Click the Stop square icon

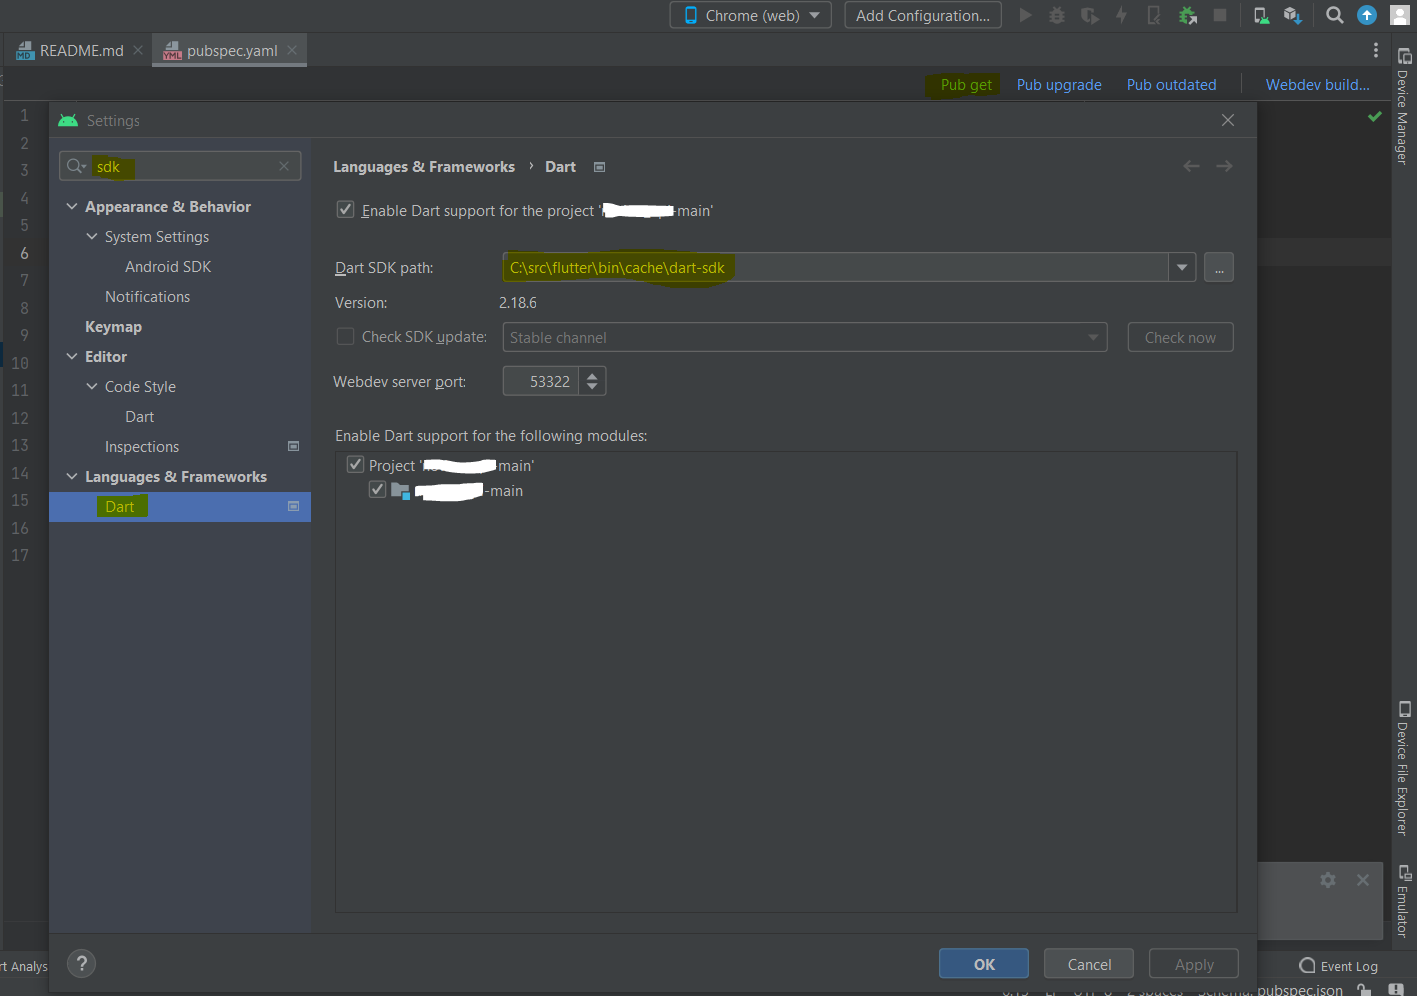click(1220, 15)
